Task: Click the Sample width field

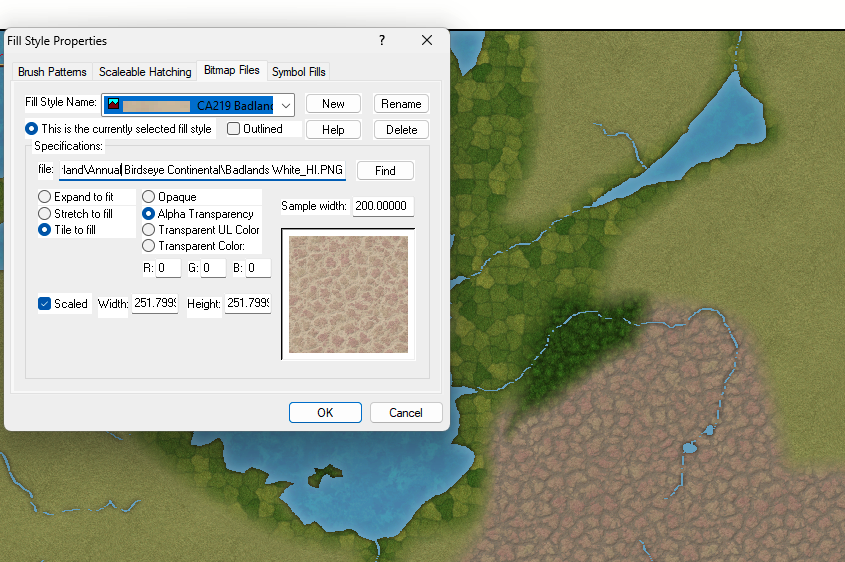Action: point(383,206)
